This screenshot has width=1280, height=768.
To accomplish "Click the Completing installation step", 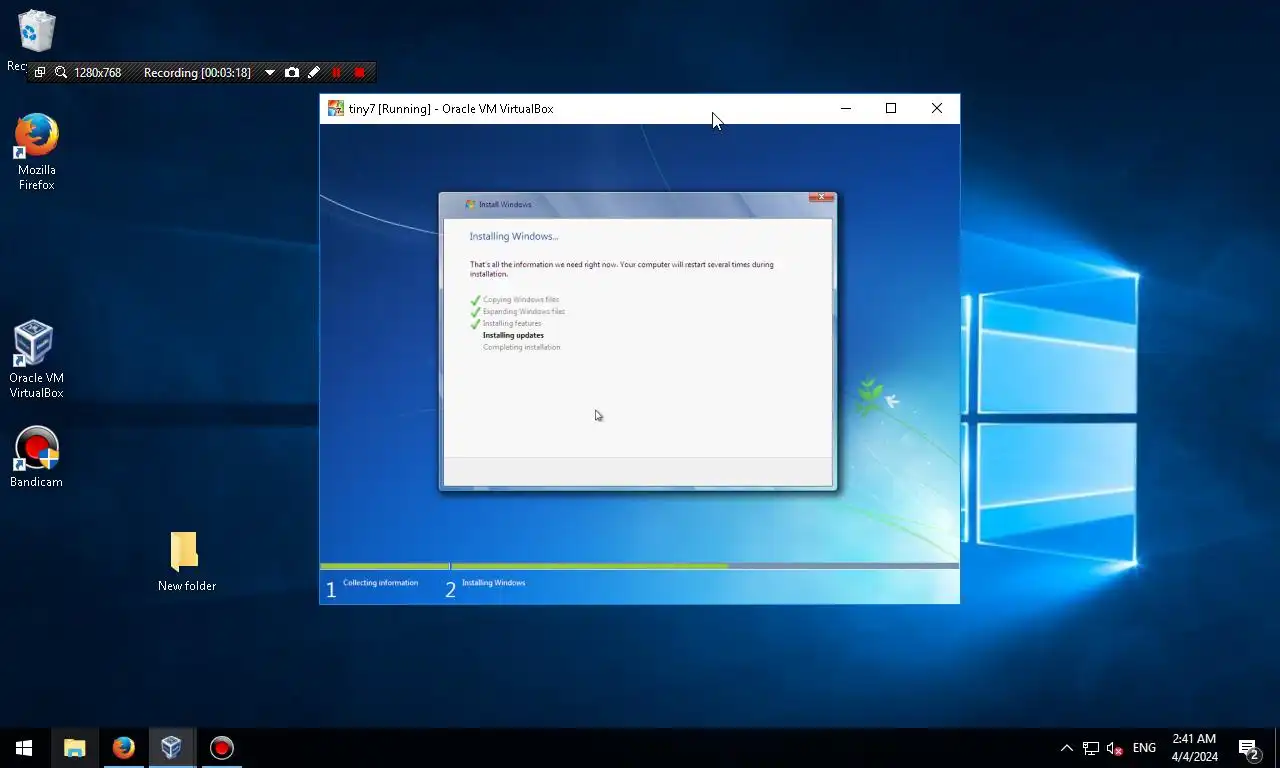I will tap(521, 347).
